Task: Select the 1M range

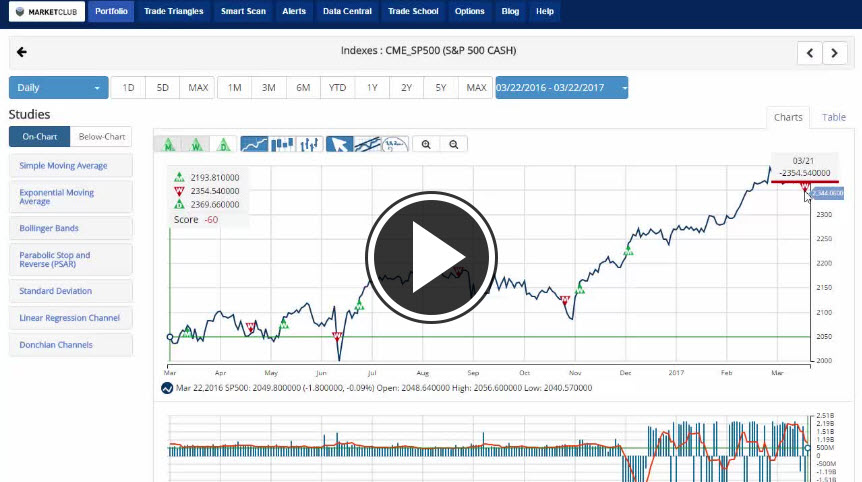Action: 235,88
